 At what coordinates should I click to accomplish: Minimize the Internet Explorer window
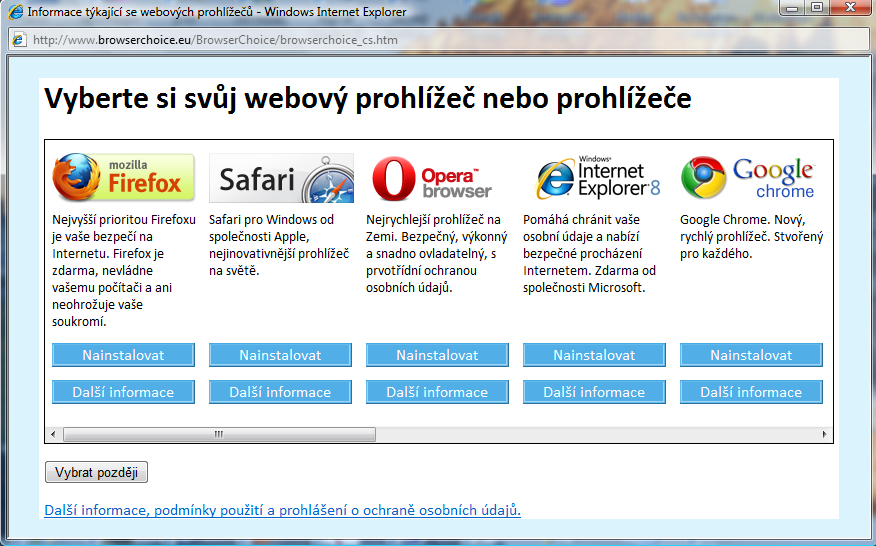[x=792, y=8]
